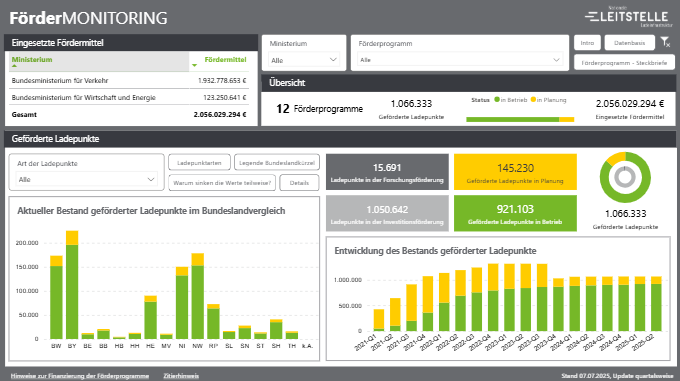Open the Art der Ladepunkte dropdown

tap(86, 179)
